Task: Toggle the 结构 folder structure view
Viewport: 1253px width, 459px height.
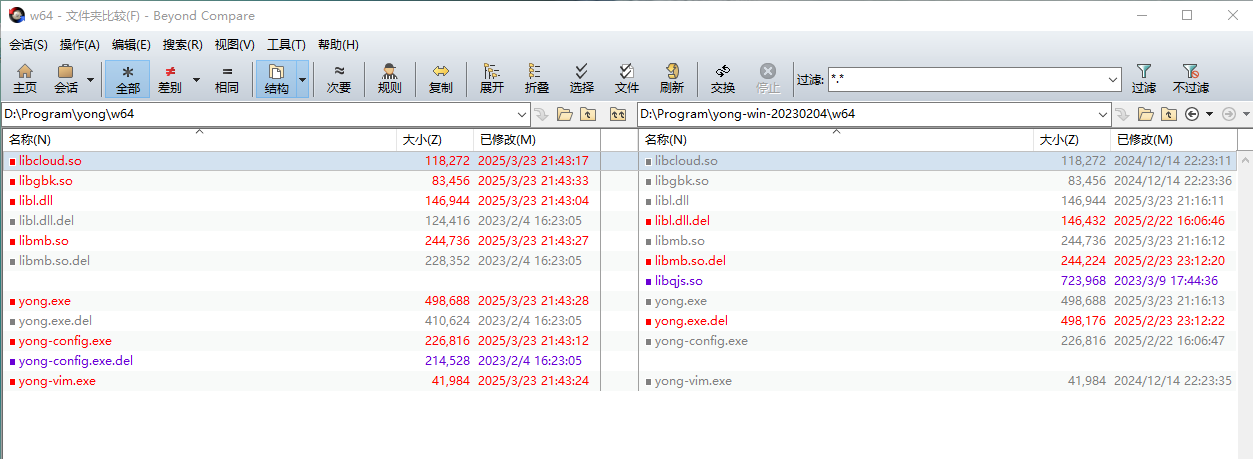Action: click(x=277, y=78)
